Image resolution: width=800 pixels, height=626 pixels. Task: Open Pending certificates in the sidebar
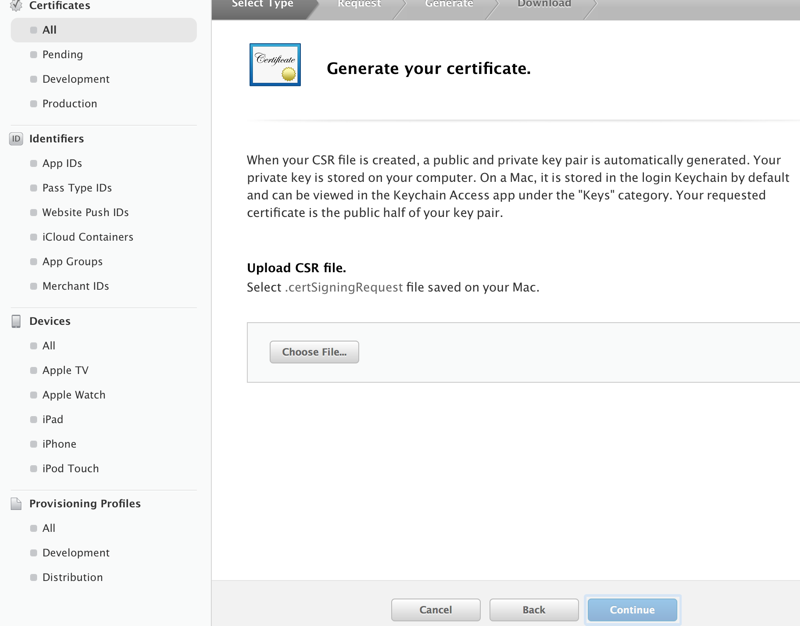(x=62, y=55)
